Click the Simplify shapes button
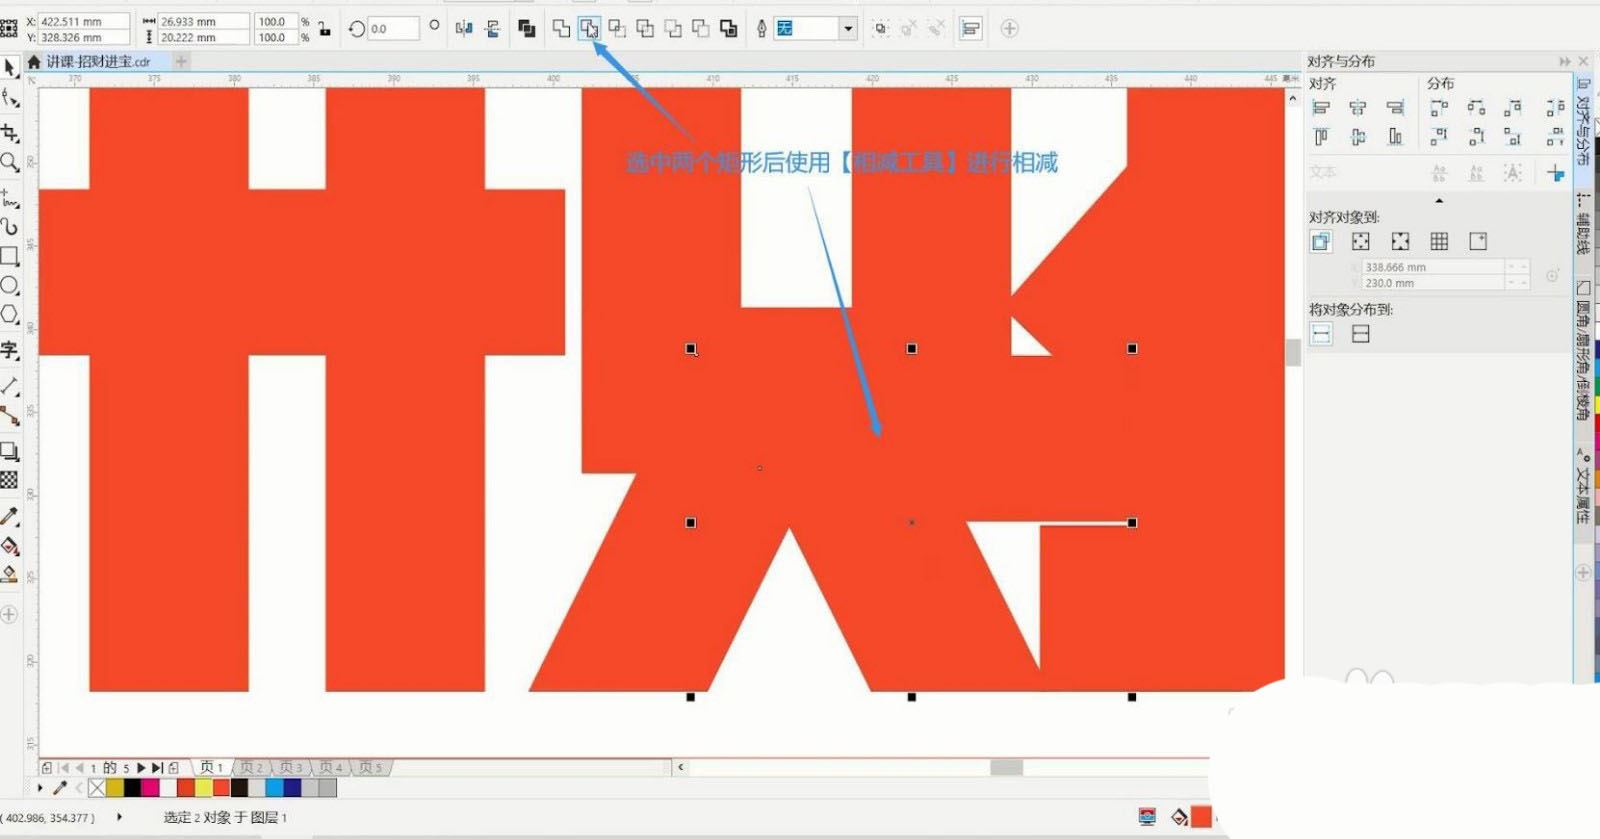The width and height of the screenshot is (1600, 839). (645, 28)
